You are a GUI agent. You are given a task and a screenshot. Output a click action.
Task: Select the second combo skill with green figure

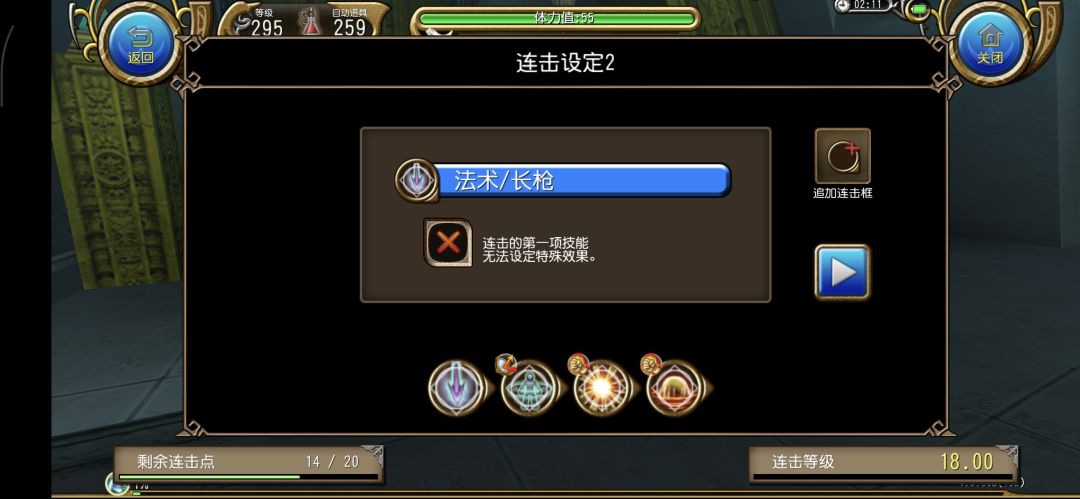coord(528,389)
